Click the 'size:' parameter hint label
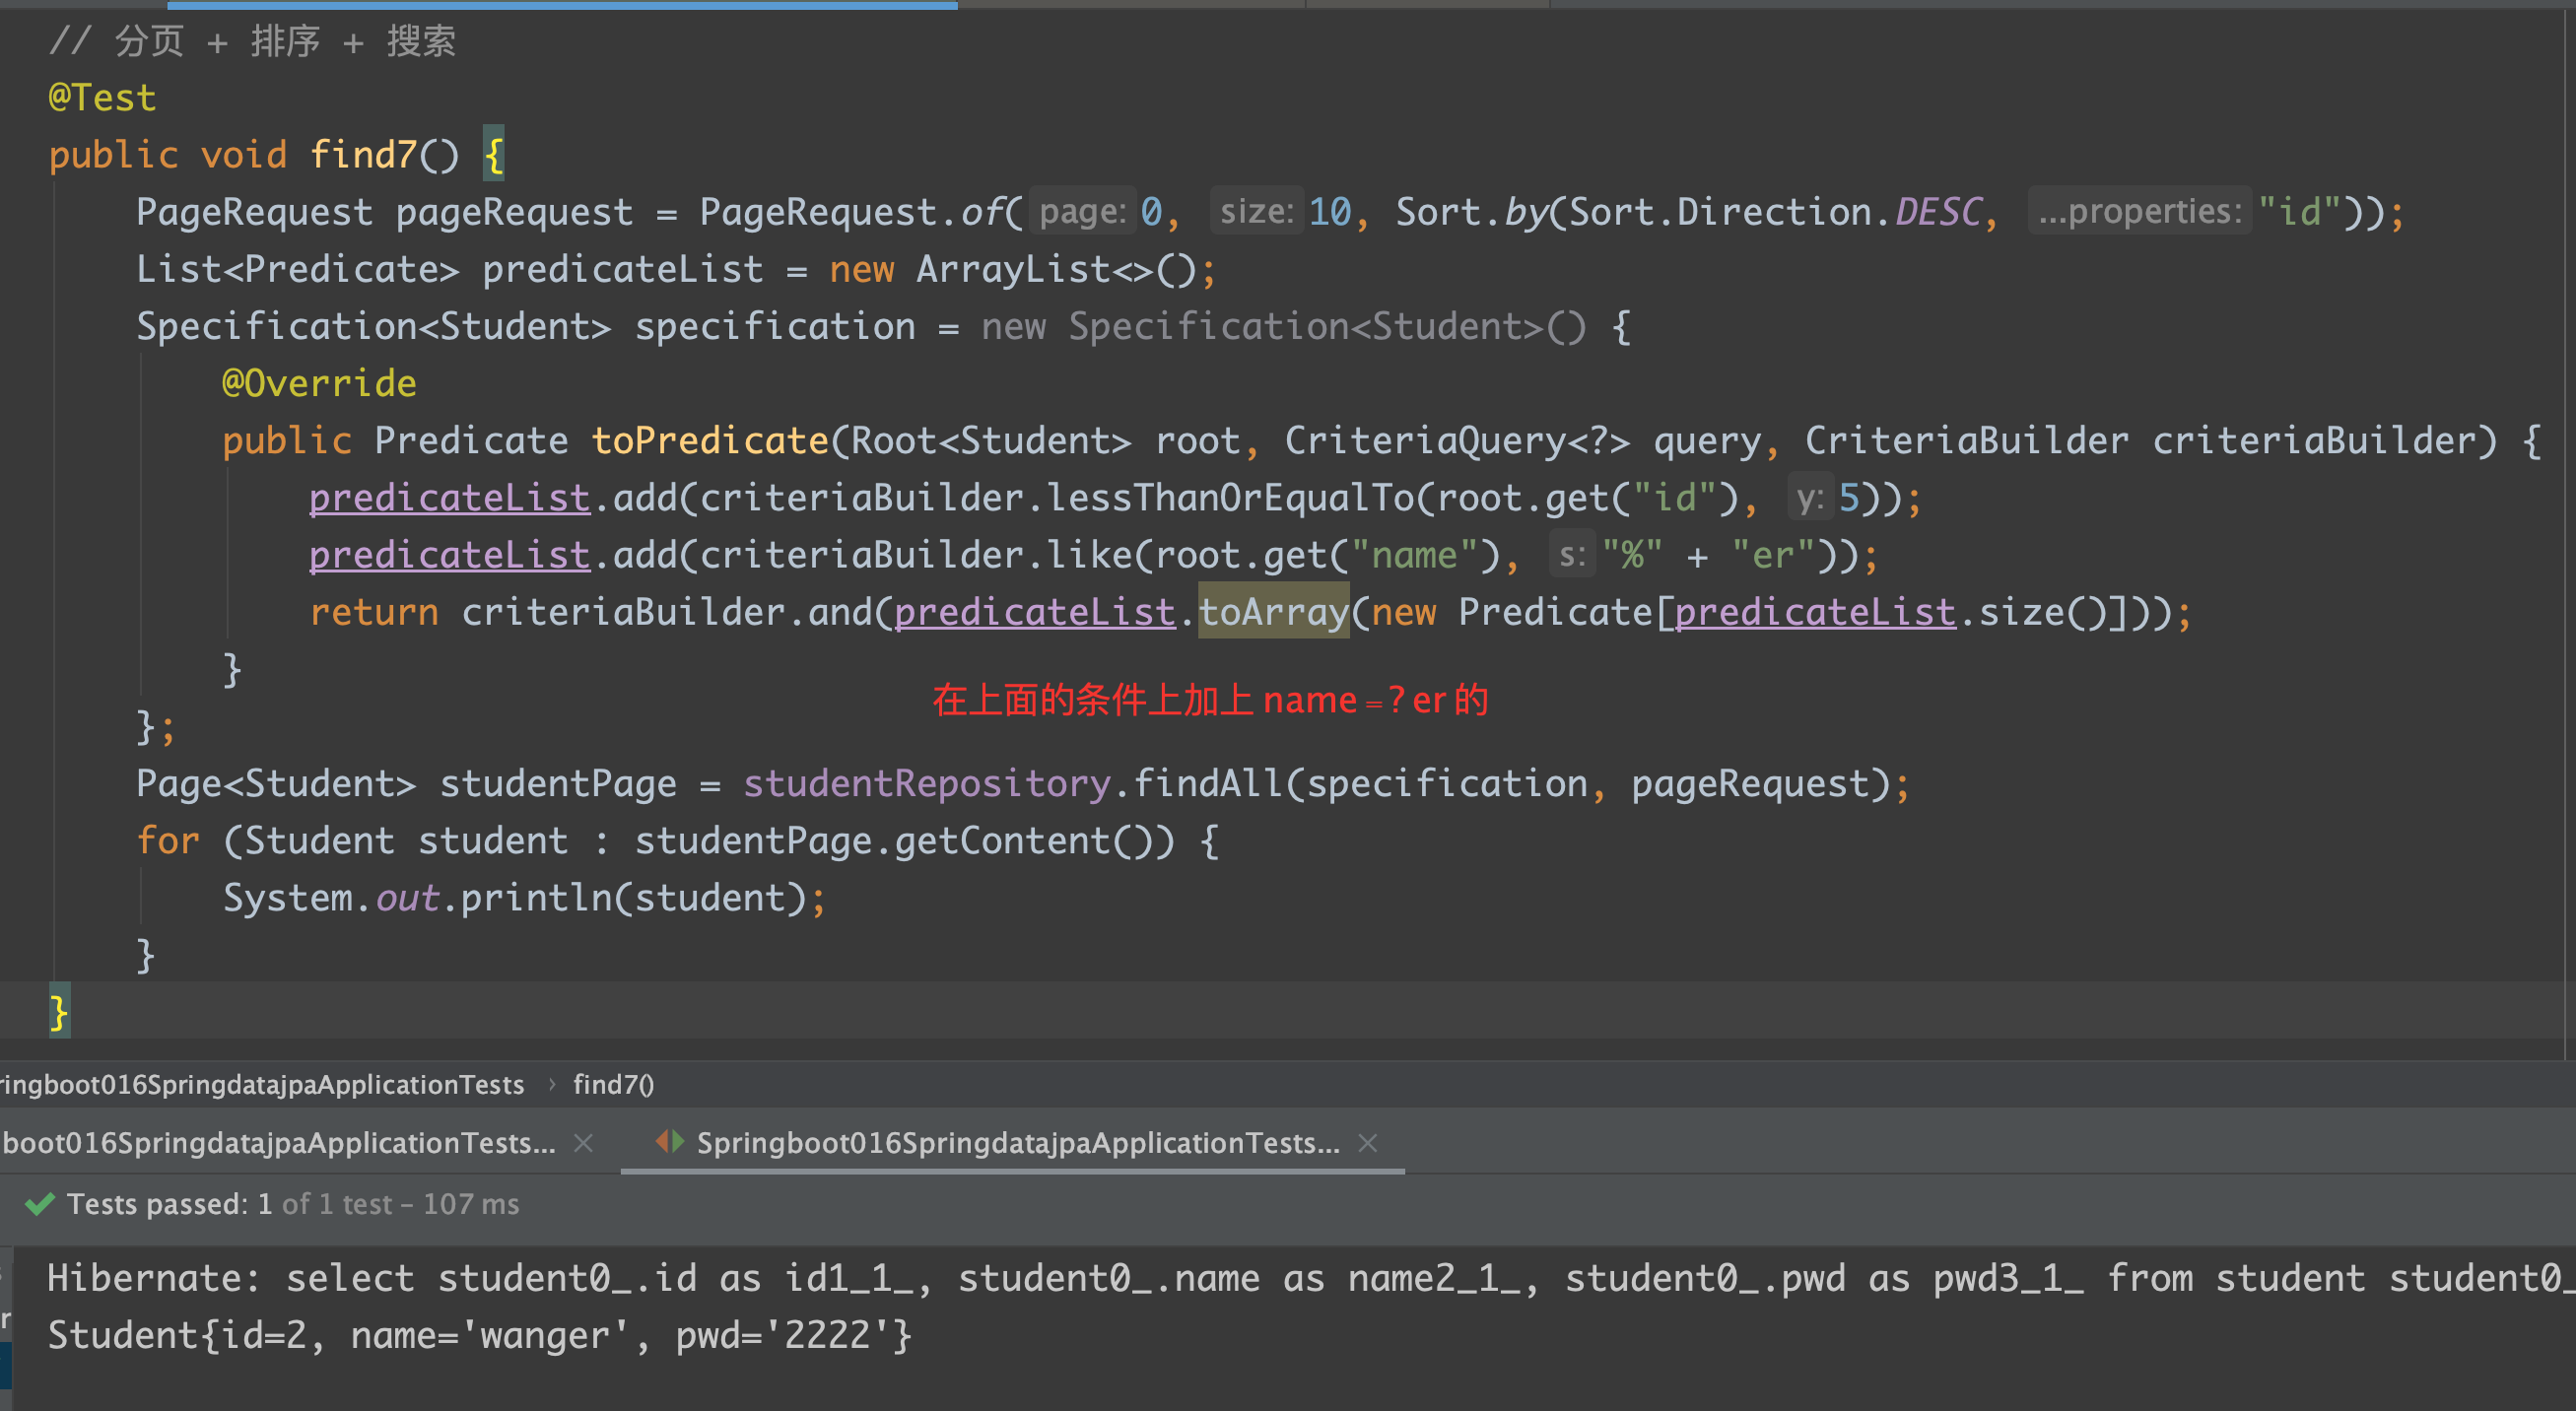Screen dimensions: 2576x1411 click(1256, 211)
